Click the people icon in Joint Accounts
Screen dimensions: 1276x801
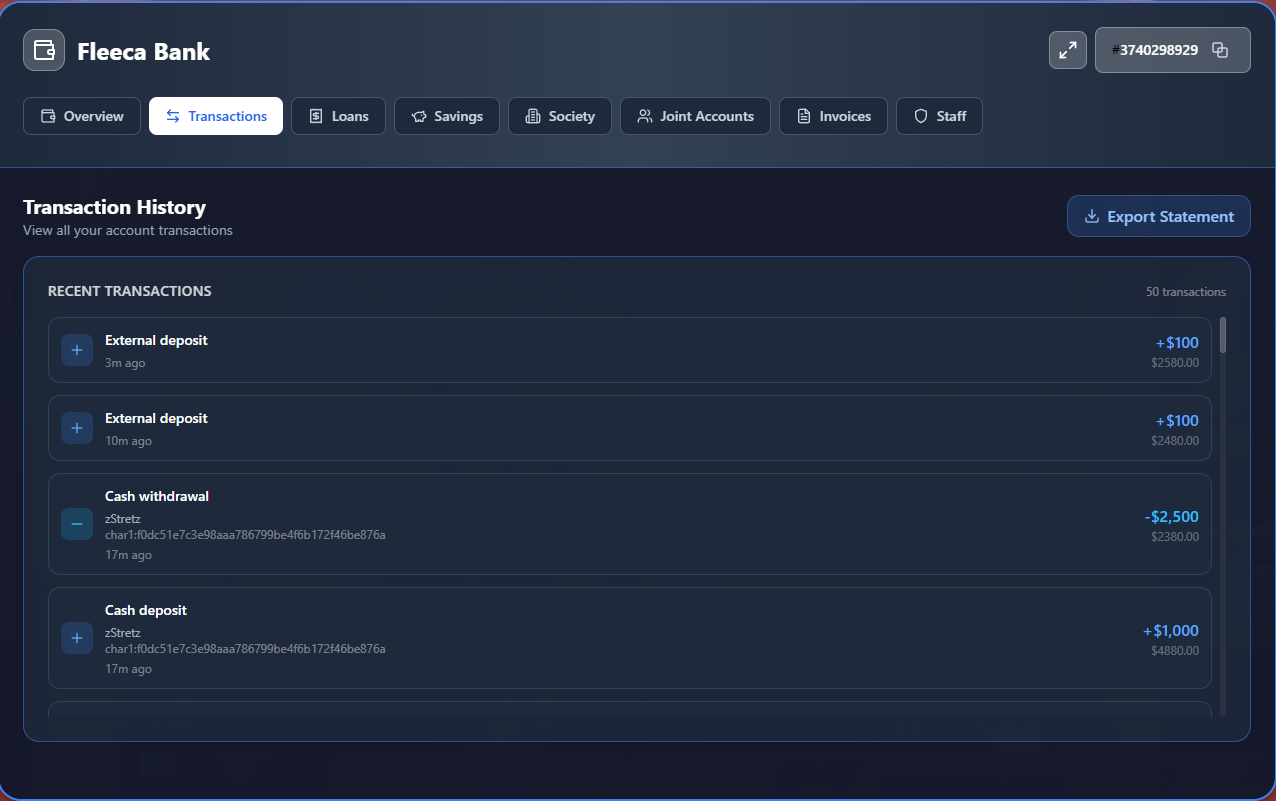[645, 116]
